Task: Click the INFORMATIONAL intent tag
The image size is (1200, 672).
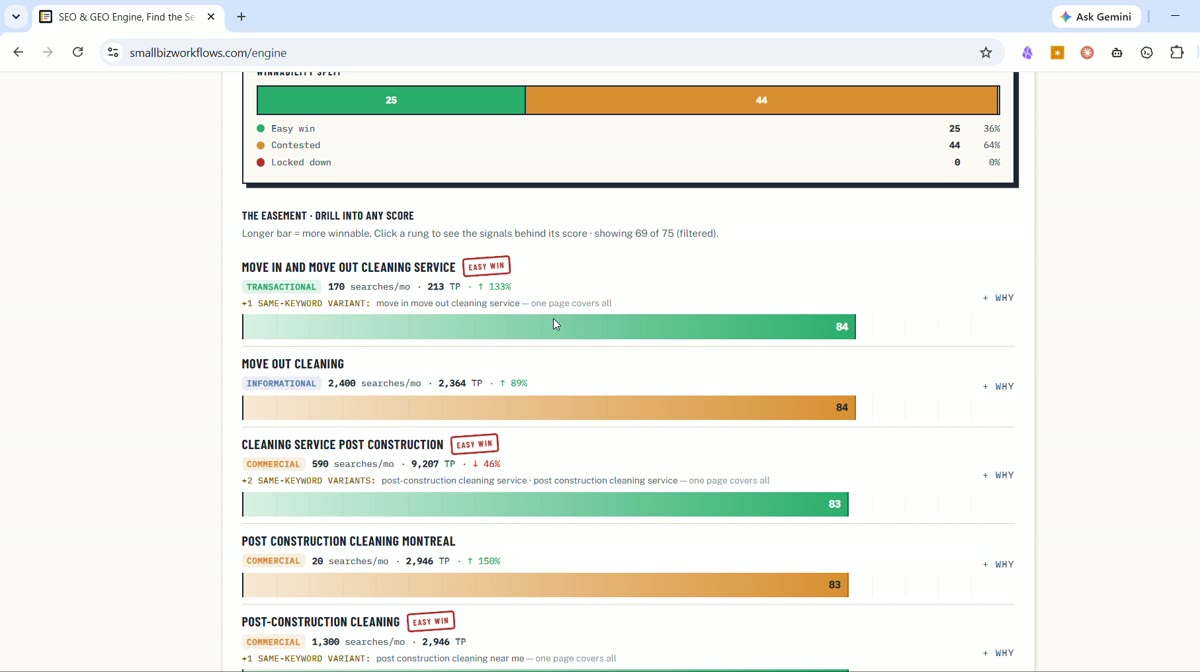Action: 281,384
